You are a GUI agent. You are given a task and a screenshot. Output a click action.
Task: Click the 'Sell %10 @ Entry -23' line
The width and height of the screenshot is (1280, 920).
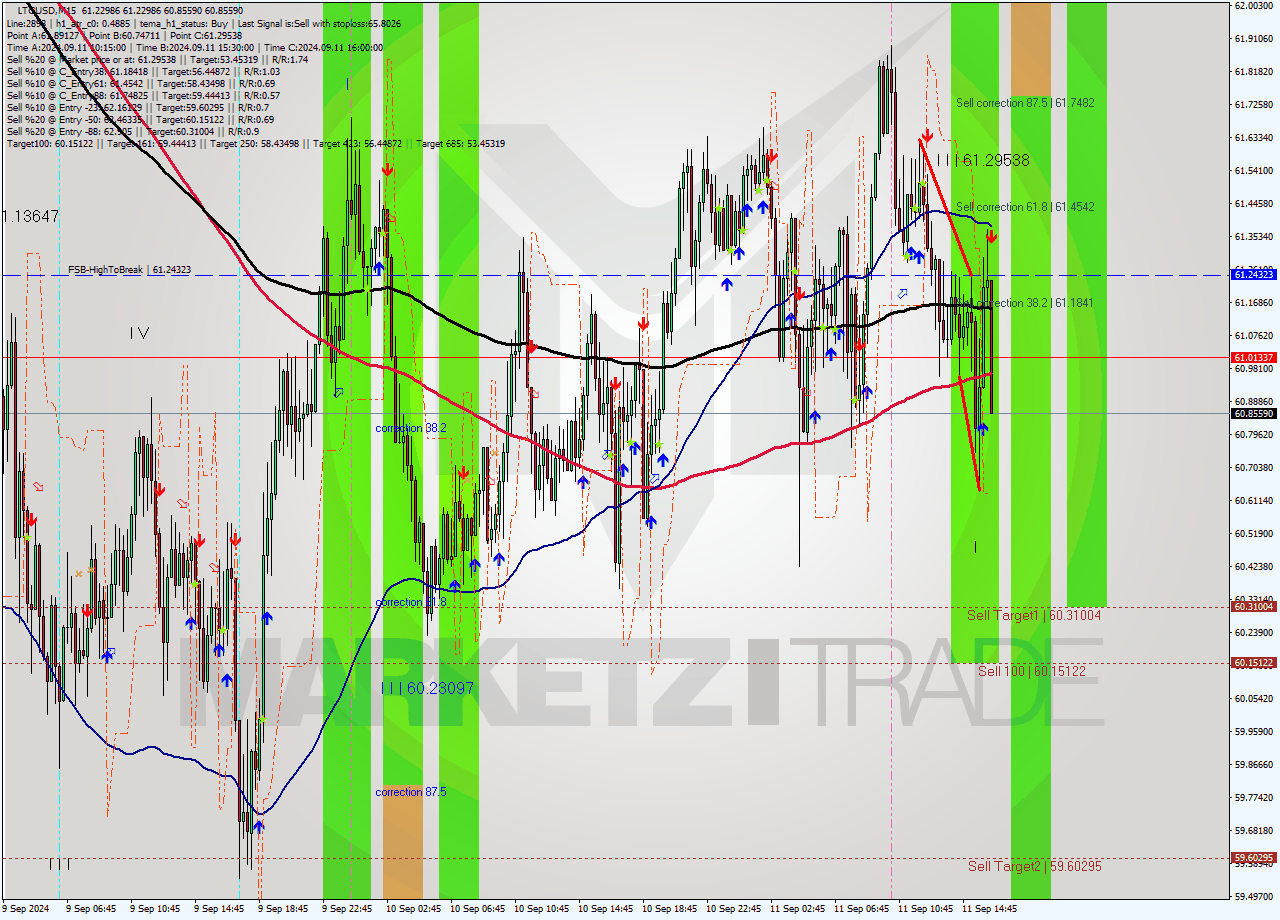coord(137,108)
